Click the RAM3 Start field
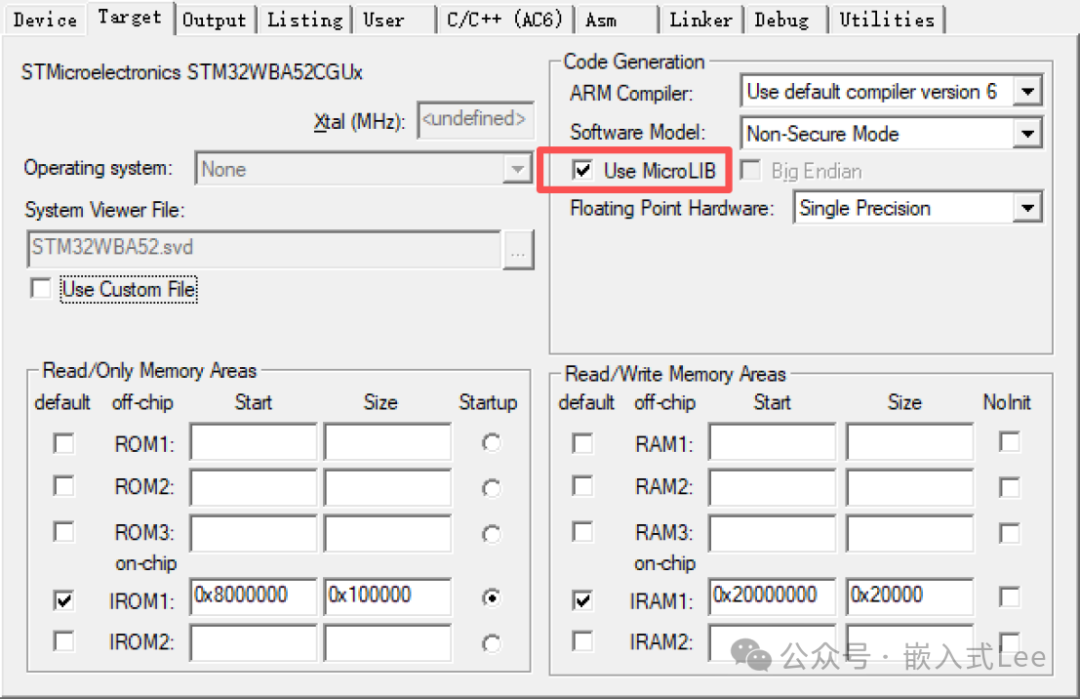This screenshot has width=1080, height=699. (772, 534)
